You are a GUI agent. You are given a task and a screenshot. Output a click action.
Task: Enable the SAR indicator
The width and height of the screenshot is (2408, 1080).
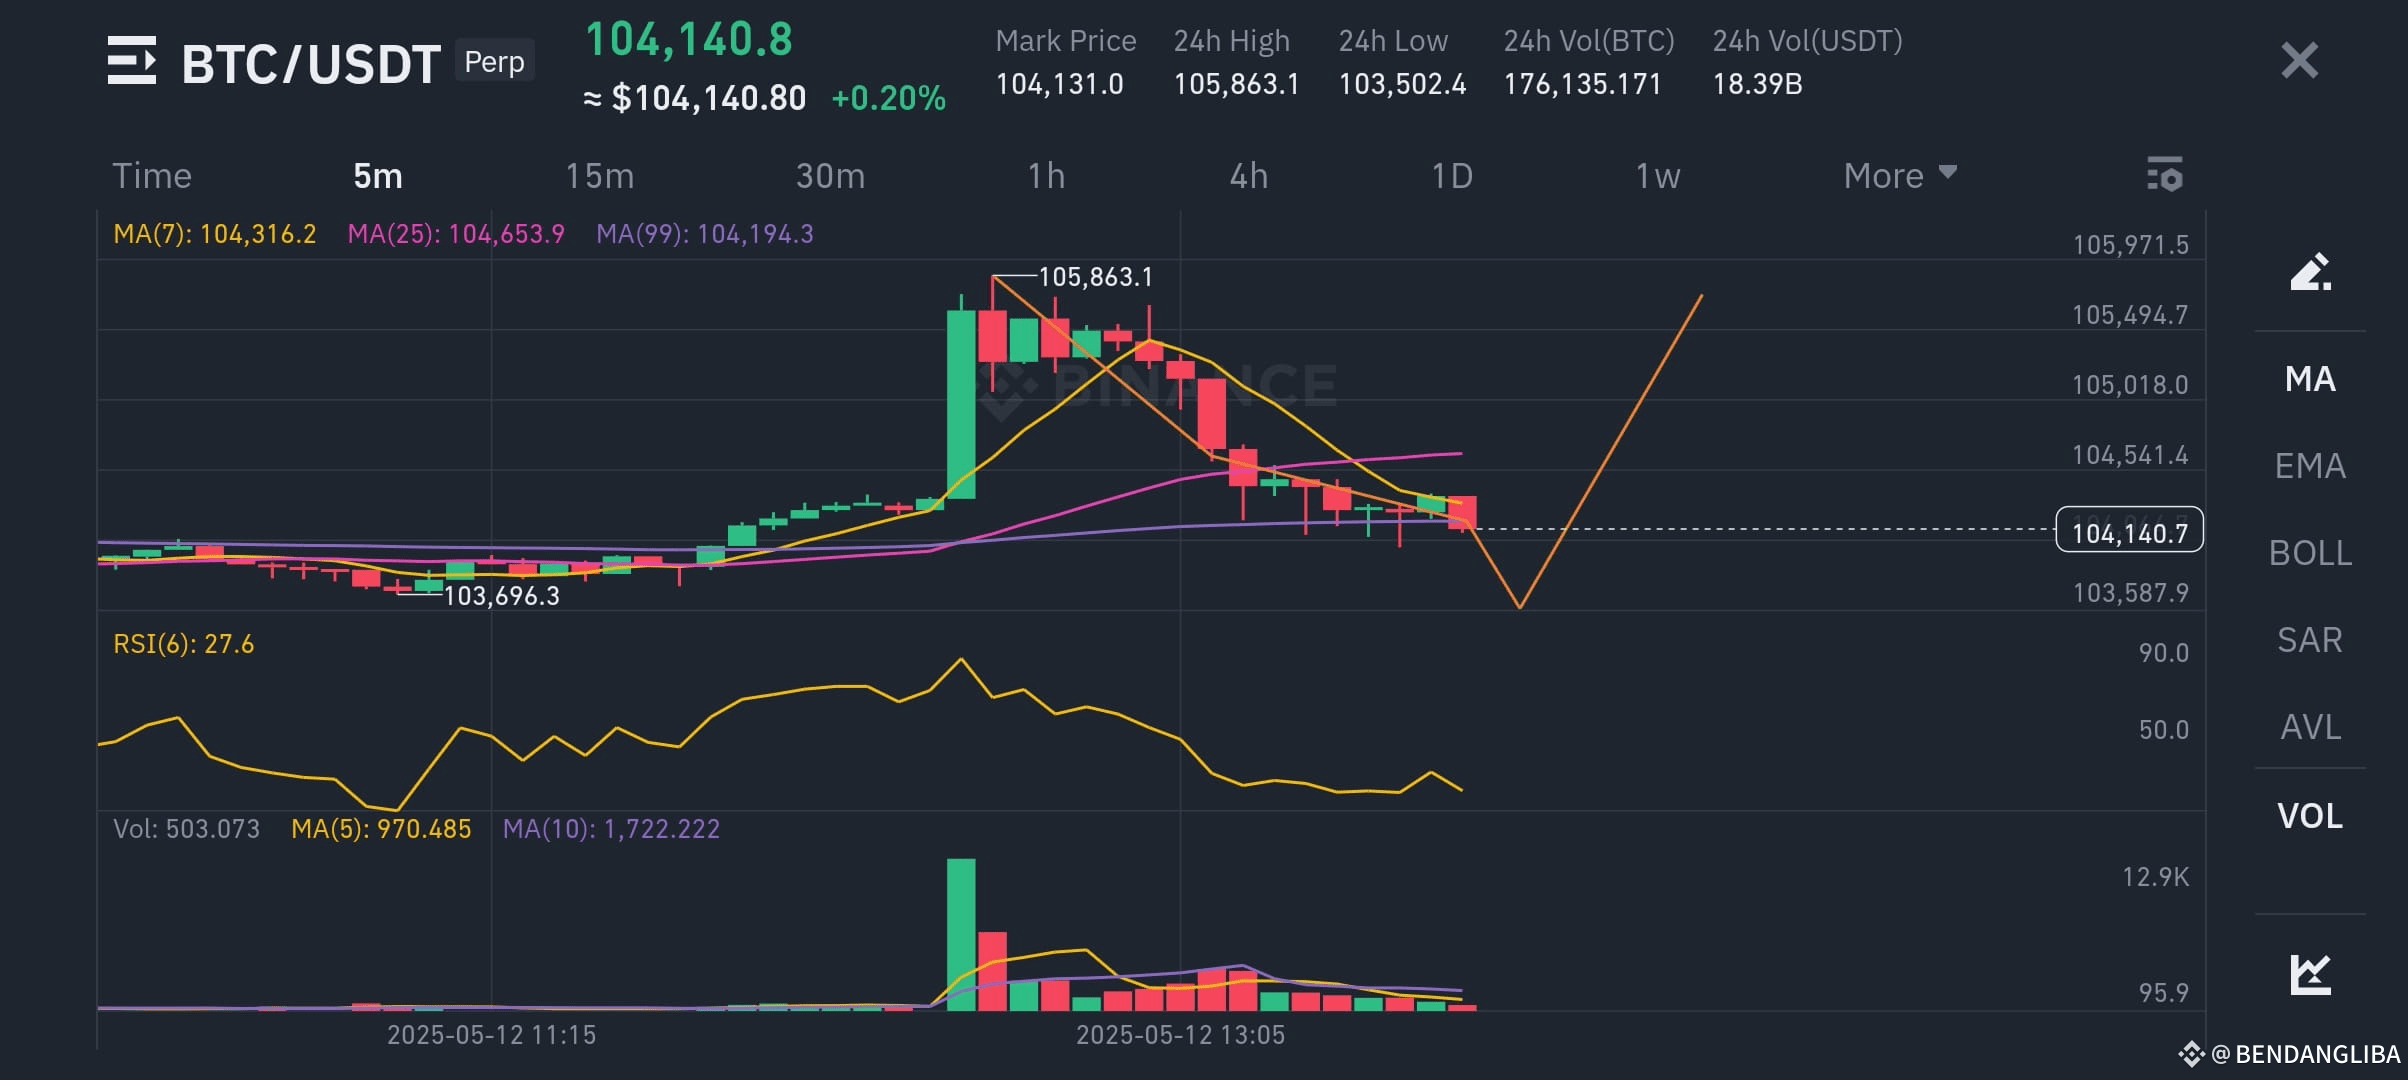click(2310, 640)
